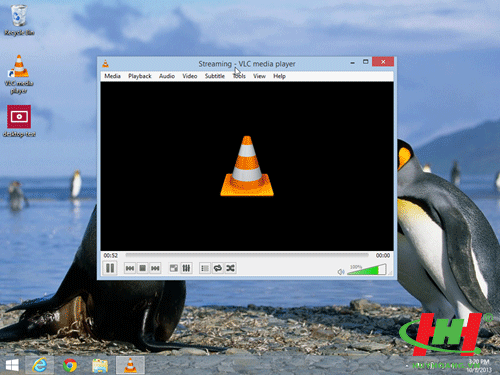500x375 pixels.
Task: Toggle fullscreen video mode icon
Action: (x=174, y=268)
